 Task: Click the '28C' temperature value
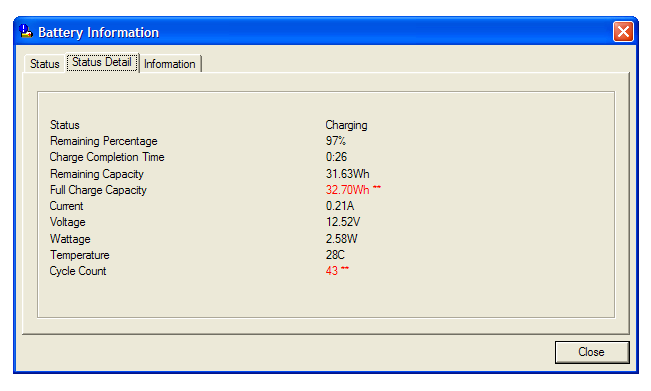335,255
